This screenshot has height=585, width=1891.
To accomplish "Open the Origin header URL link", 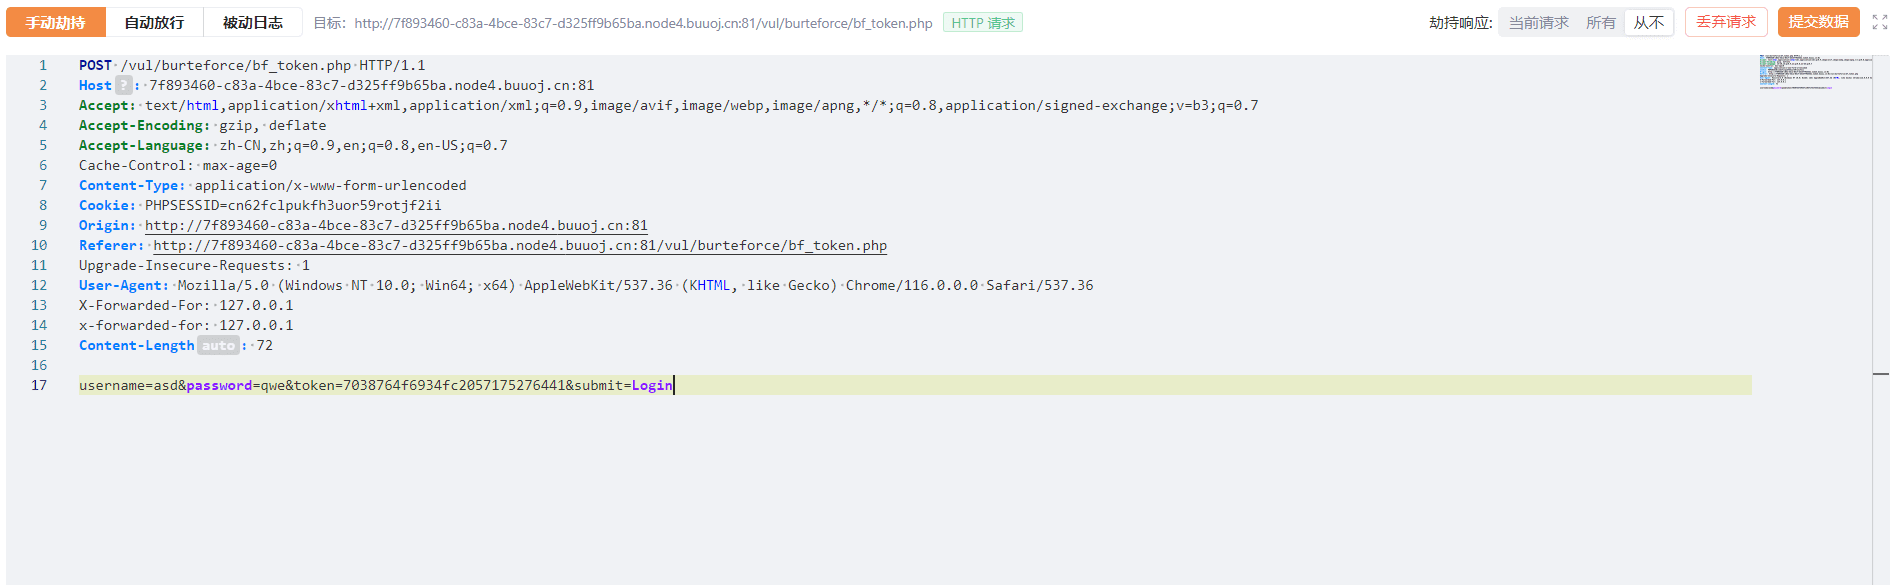I will tap(396, 226).
